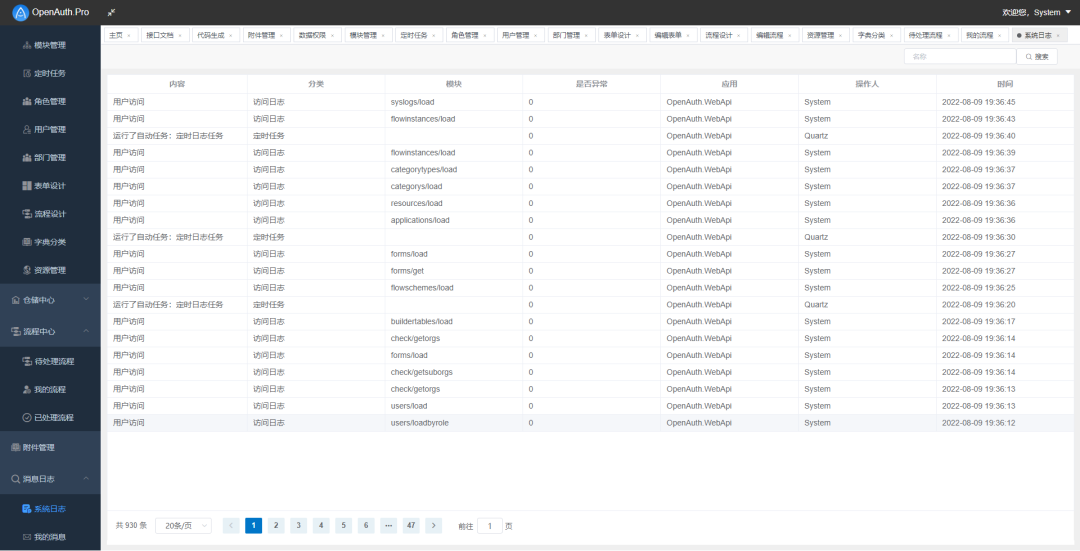1080x551 pixels.
Task: Select current page 1 button
Action: point(253,526)
